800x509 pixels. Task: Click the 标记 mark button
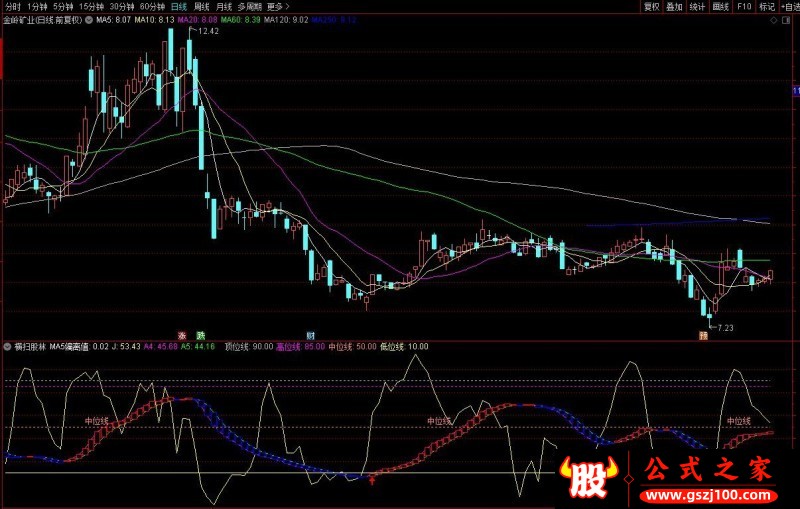(x=767, y=6)
